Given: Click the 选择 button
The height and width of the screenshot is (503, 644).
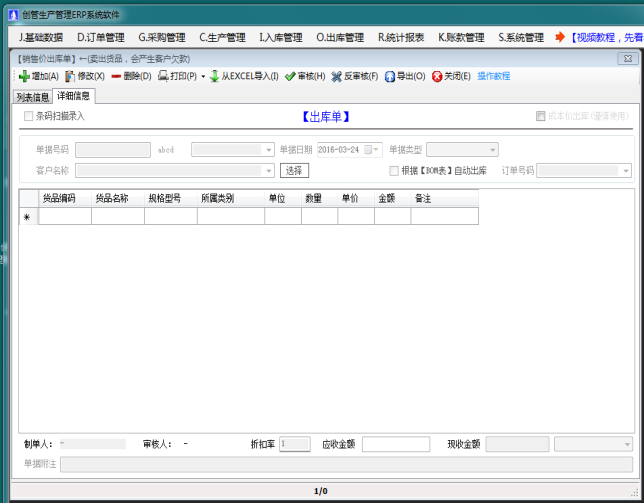Looking at the screenshot, I should pos(294,170).
